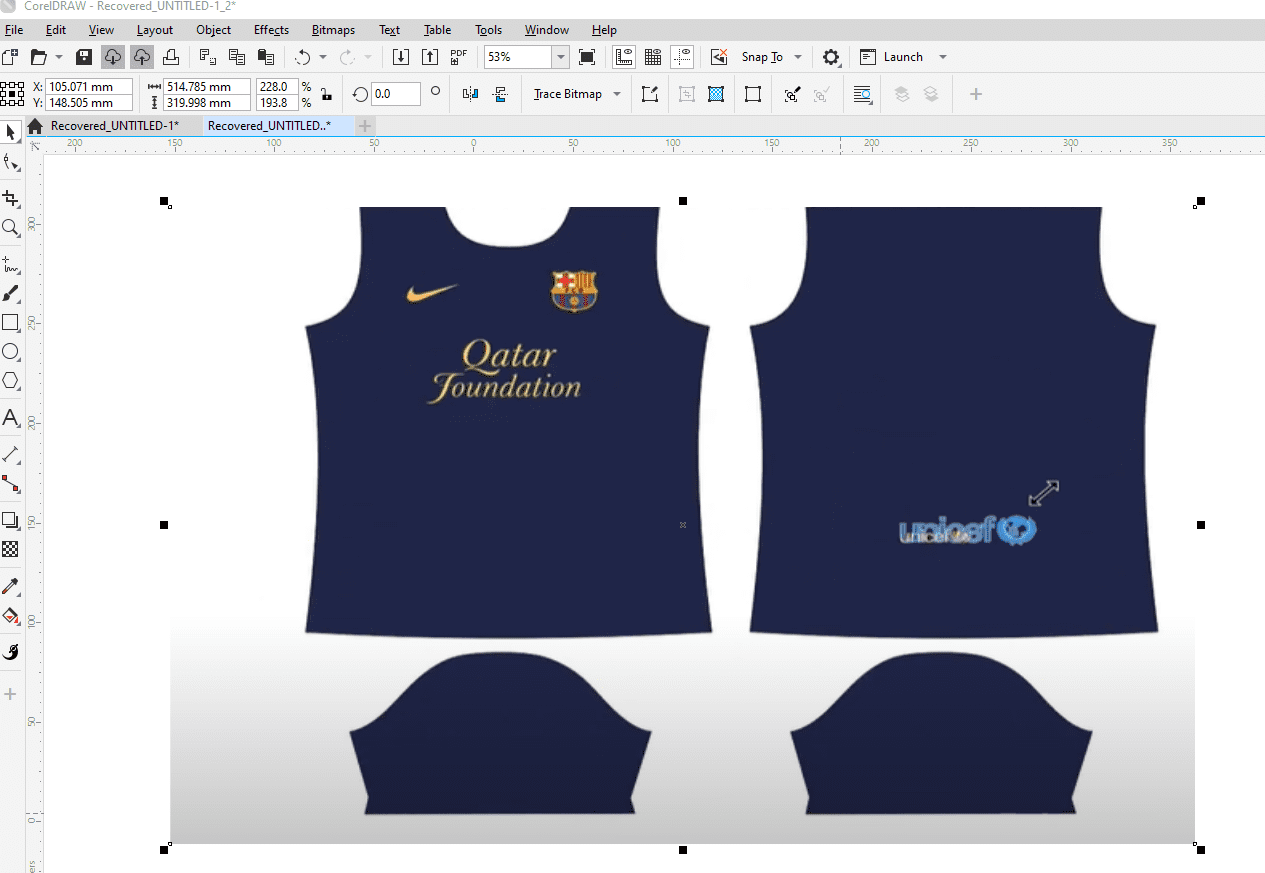Open the File menu
The height and width of the screenshot is (873, 1265).
(x=14, y=30)
